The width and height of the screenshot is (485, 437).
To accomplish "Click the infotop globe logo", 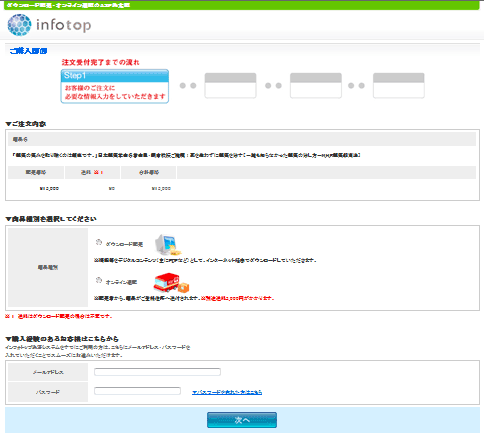I will point(19,25).
